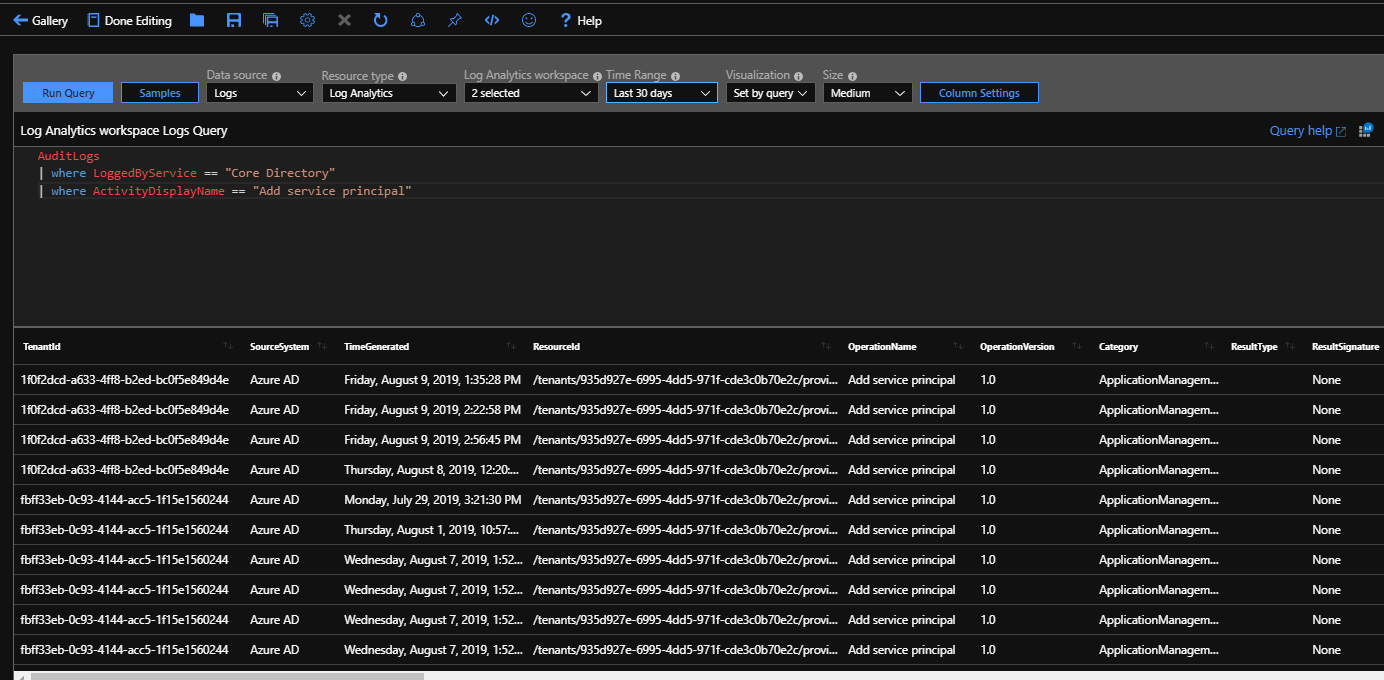
Task: Open Logs Analytics icon beside Query help
Action: [1365, 131]
